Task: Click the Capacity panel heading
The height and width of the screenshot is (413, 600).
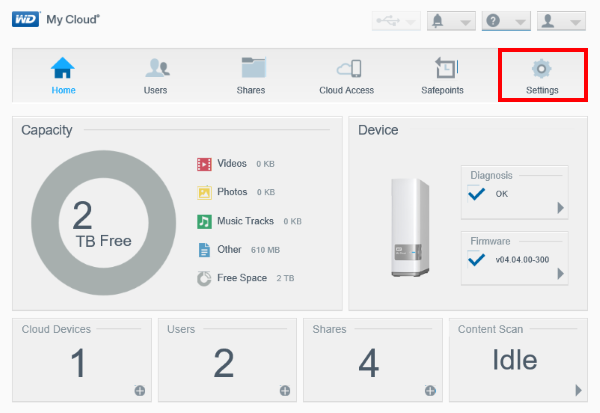Action: [47, 131]
